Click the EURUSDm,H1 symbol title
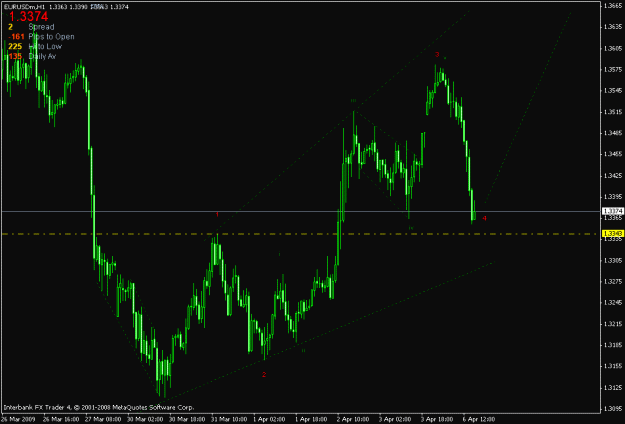 (x=23, y=7)
